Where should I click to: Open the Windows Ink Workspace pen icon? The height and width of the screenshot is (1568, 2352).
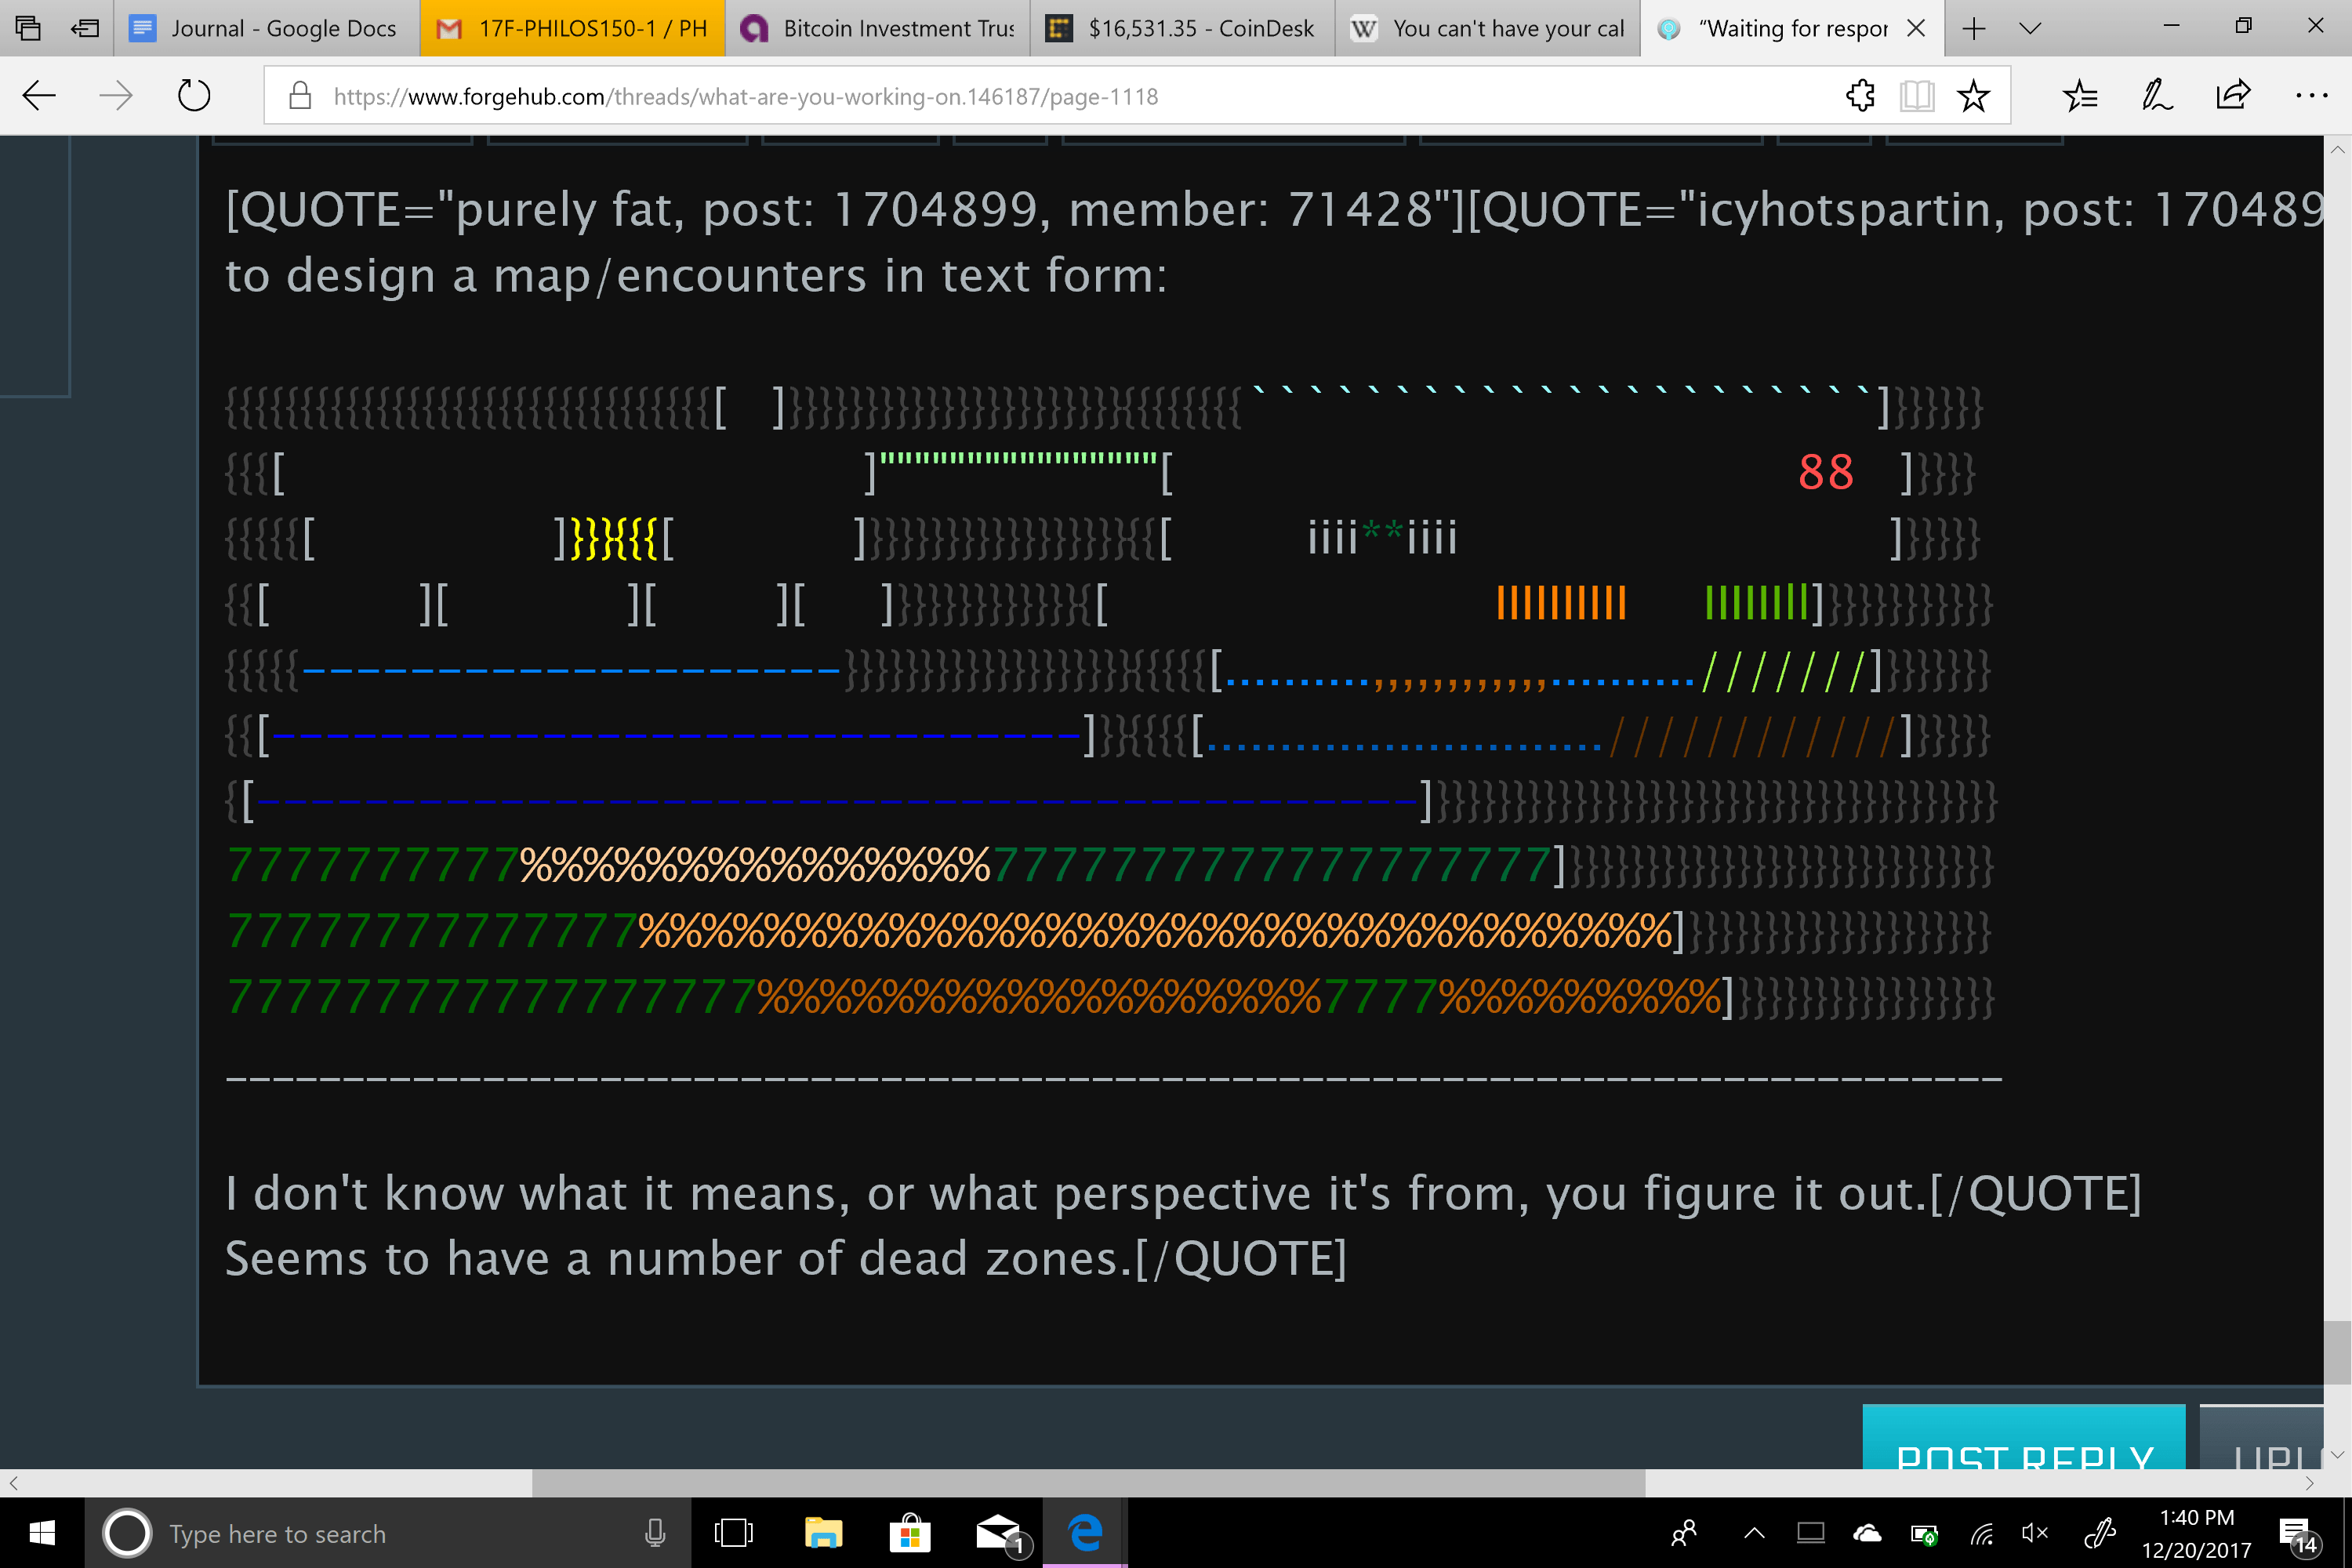(x=2099, y=1532)
